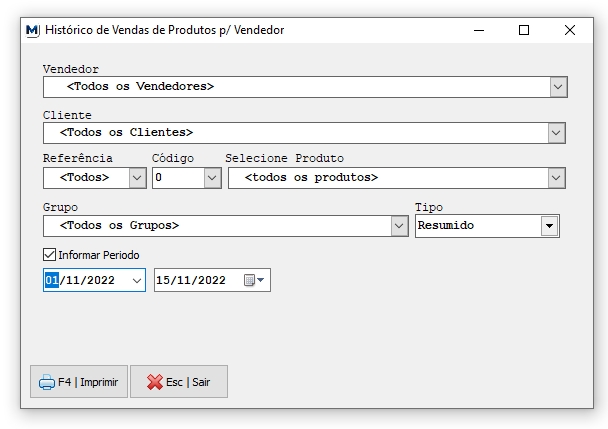
Task: Maximize the Histórico de Vendas window
Action: [524, 30]
